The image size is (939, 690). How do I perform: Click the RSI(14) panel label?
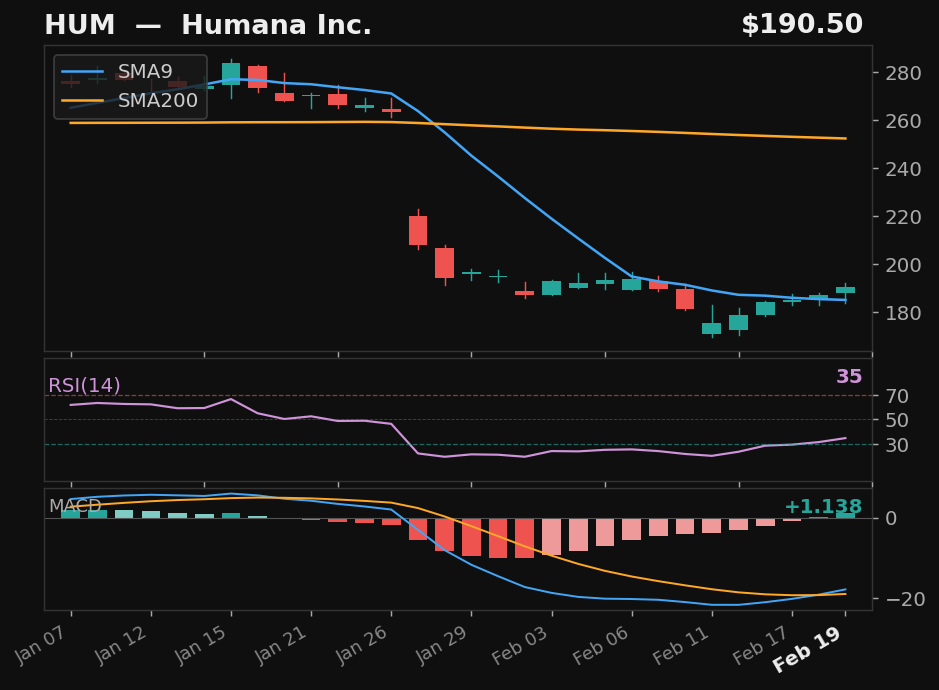[x=84, y=385]
